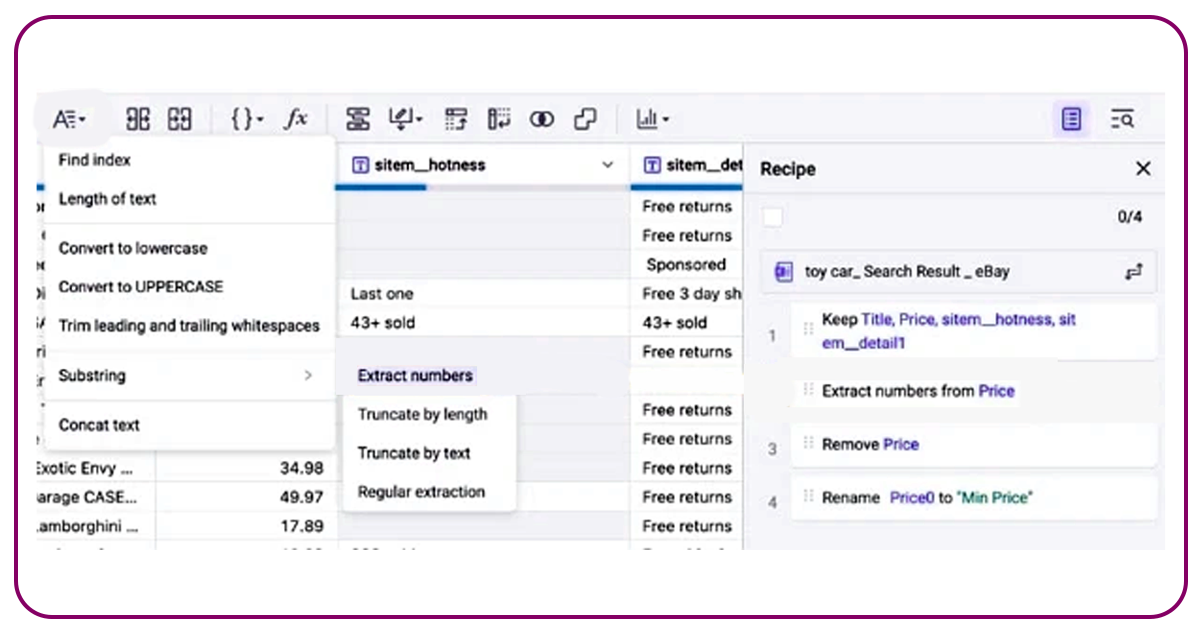Open the chart visualization dropdown
The image size is (1202, 634).
pyautogui.click(x=652, y=120)
